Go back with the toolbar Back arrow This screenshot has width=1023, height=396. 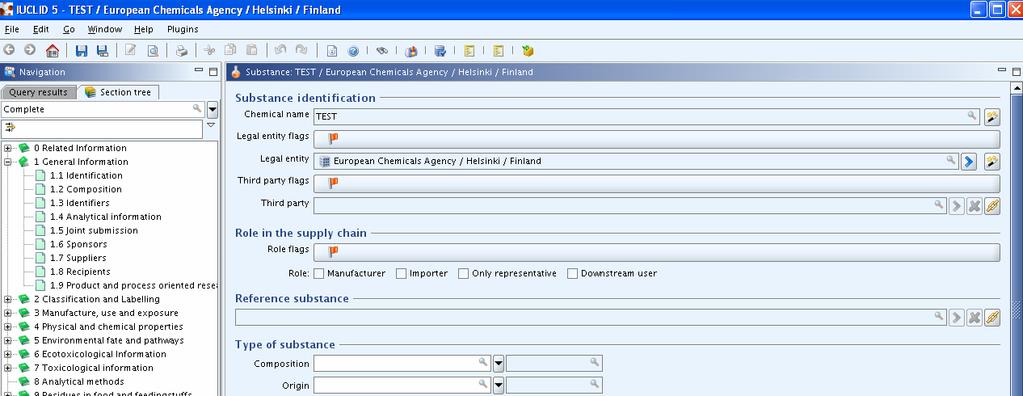[9, 50]
